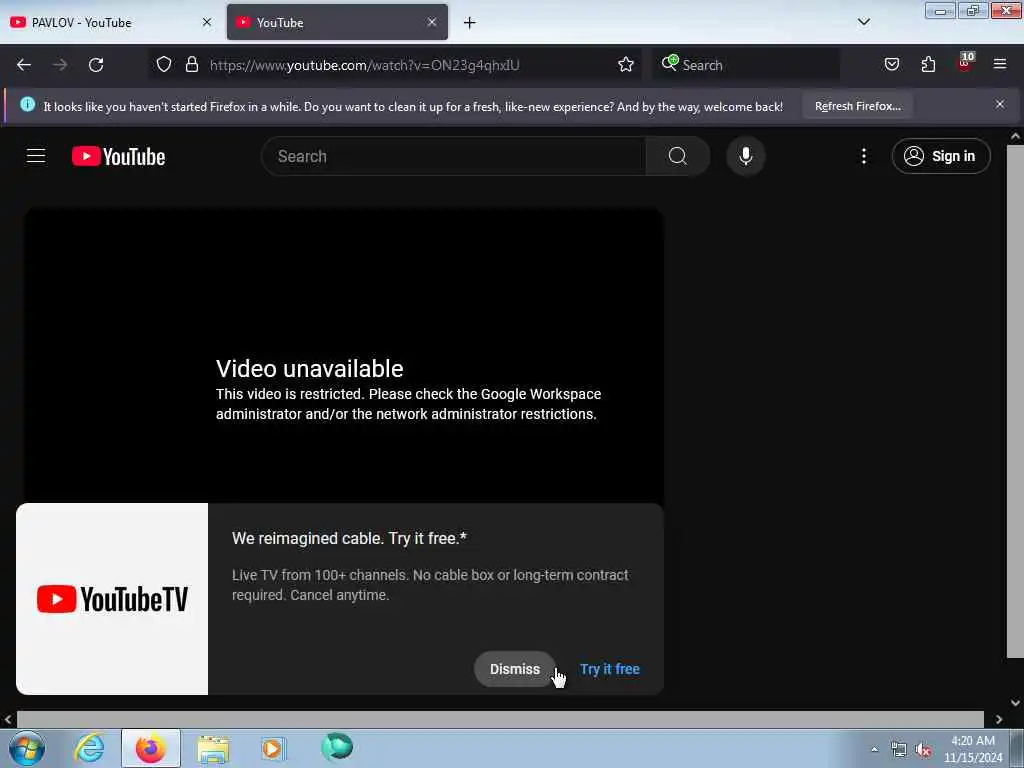Image resolution: width=1024 pixels, height=768 pixels.
Task: Click the scroll down arrow of vertical scrollbar
Action: click(1015, 703)
